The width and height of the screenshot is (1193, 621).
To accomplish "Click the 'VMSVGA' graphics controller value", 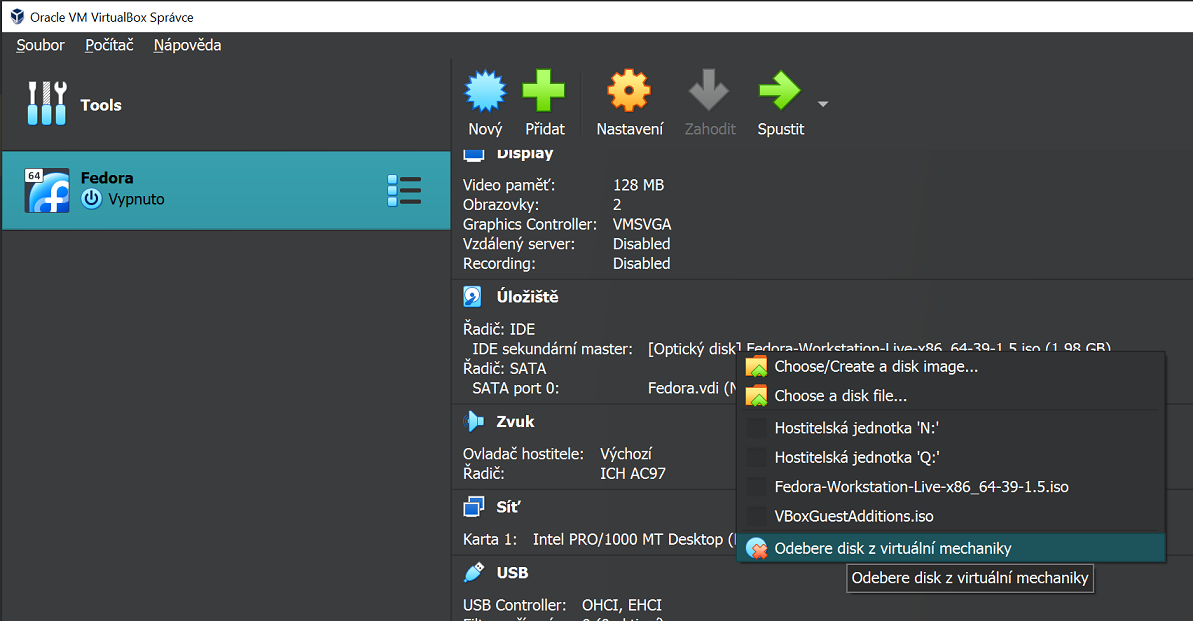I will (x=642, y=225).
